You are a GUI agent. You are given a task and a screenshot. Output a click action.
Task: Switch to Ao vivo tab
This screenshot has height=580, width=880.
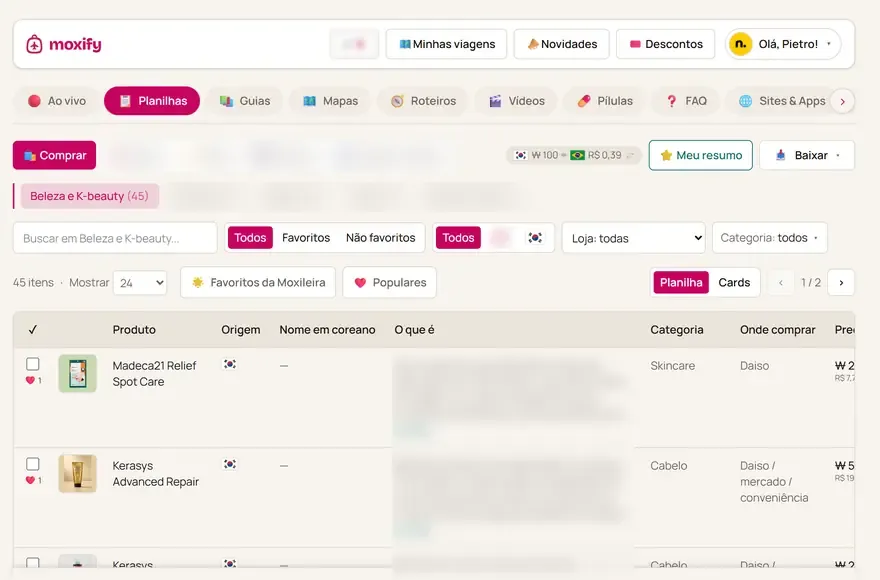click(x=58, y=101)
